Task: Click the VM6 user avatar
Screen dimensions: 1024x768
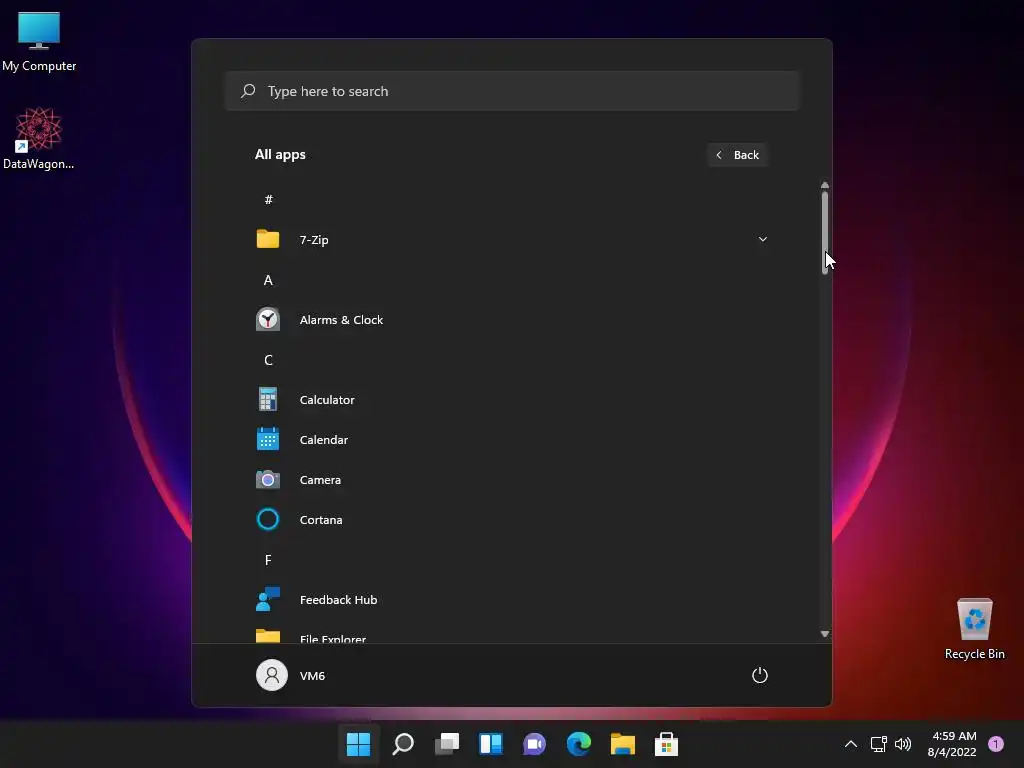Action: 272,675
